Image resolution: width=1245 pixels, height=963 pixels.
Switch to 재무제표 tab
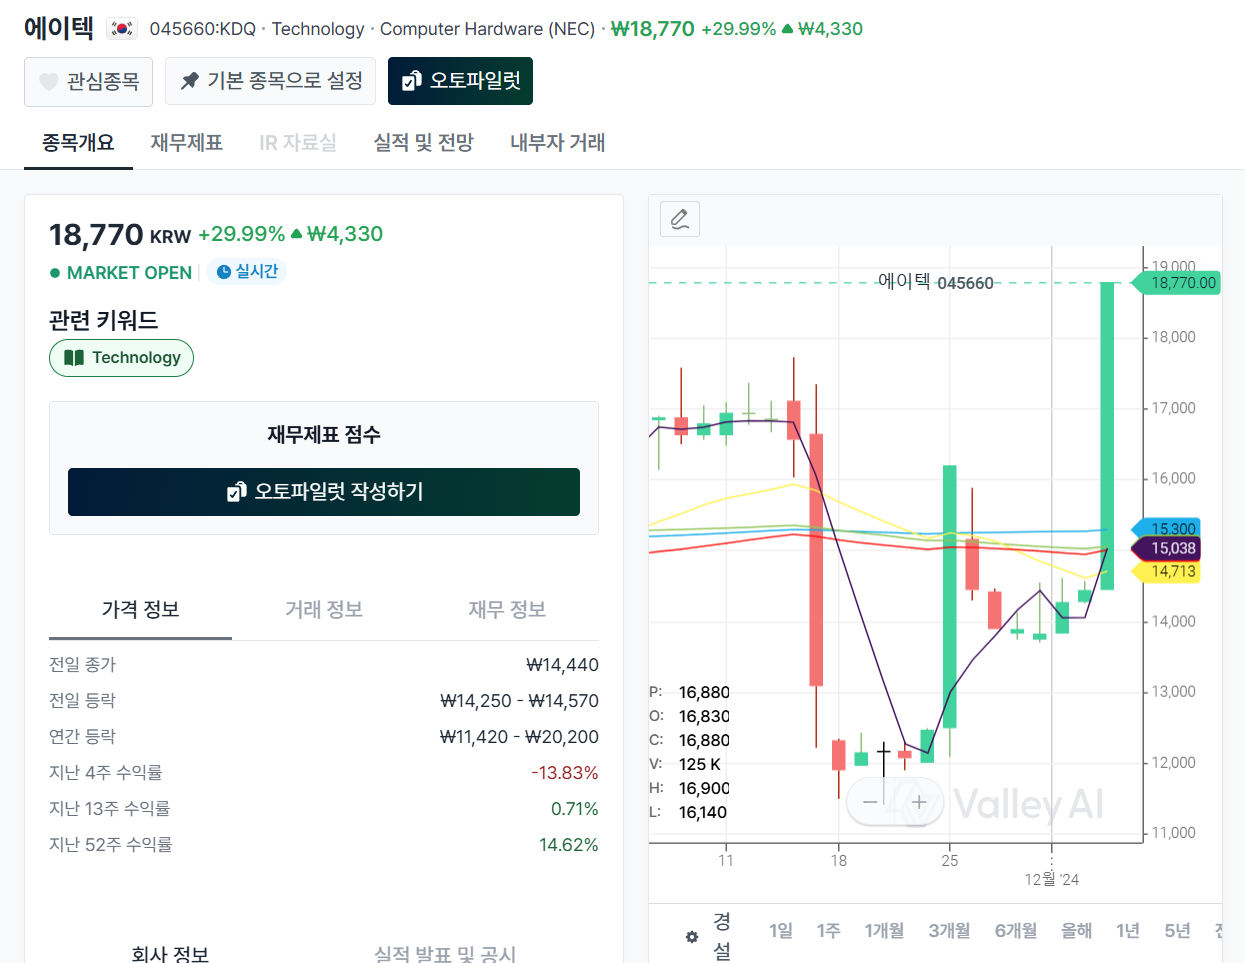[x=186, y=143]
